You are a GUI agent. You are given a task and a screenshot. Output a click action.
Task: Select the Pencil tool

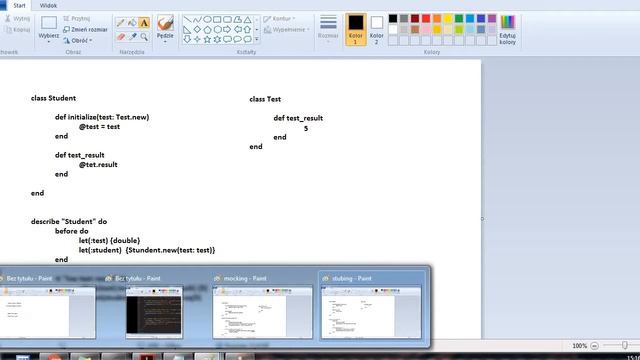[121, 23]
